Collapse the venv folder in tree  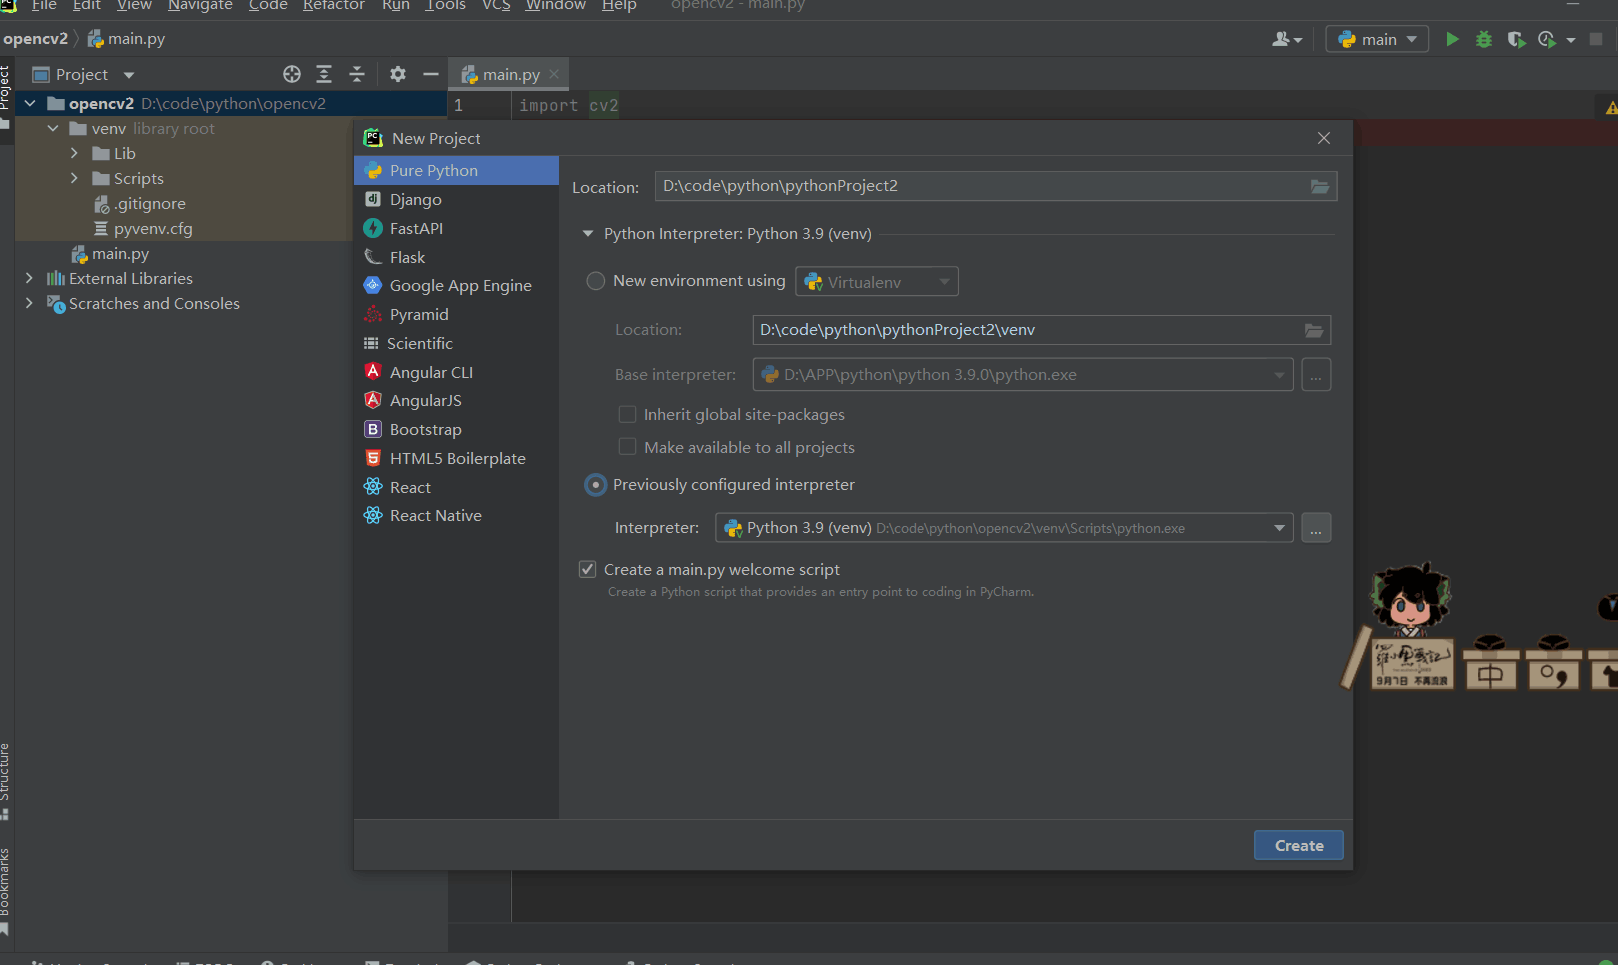(x=53, y=128)
